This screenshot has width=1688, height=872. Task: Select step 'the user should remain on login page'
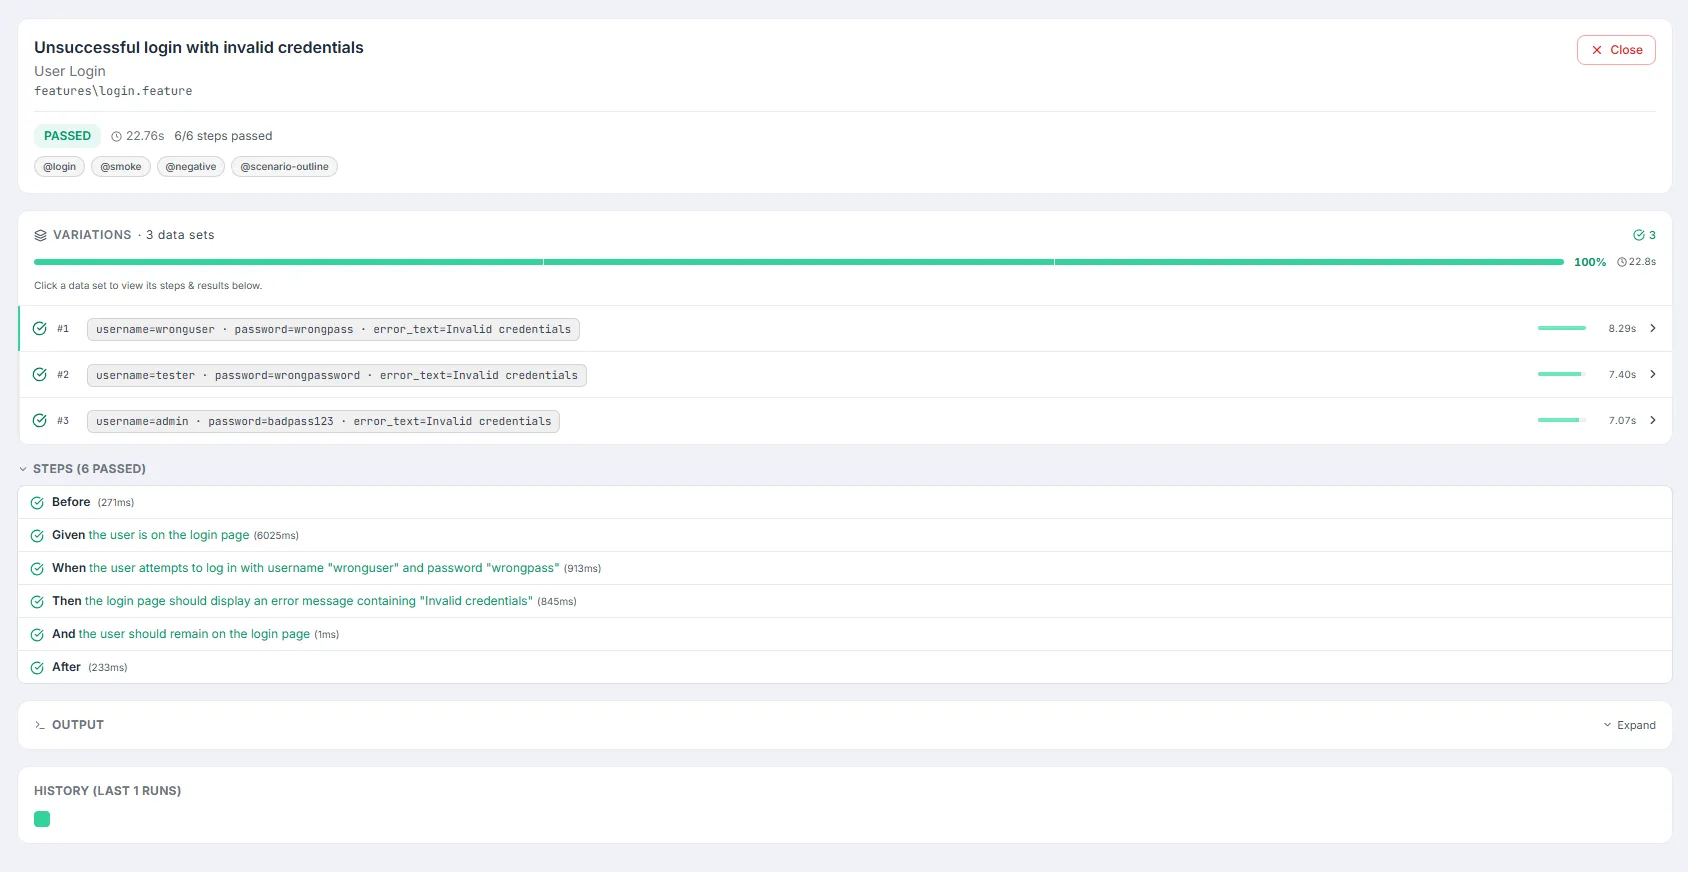coord(845,634)
